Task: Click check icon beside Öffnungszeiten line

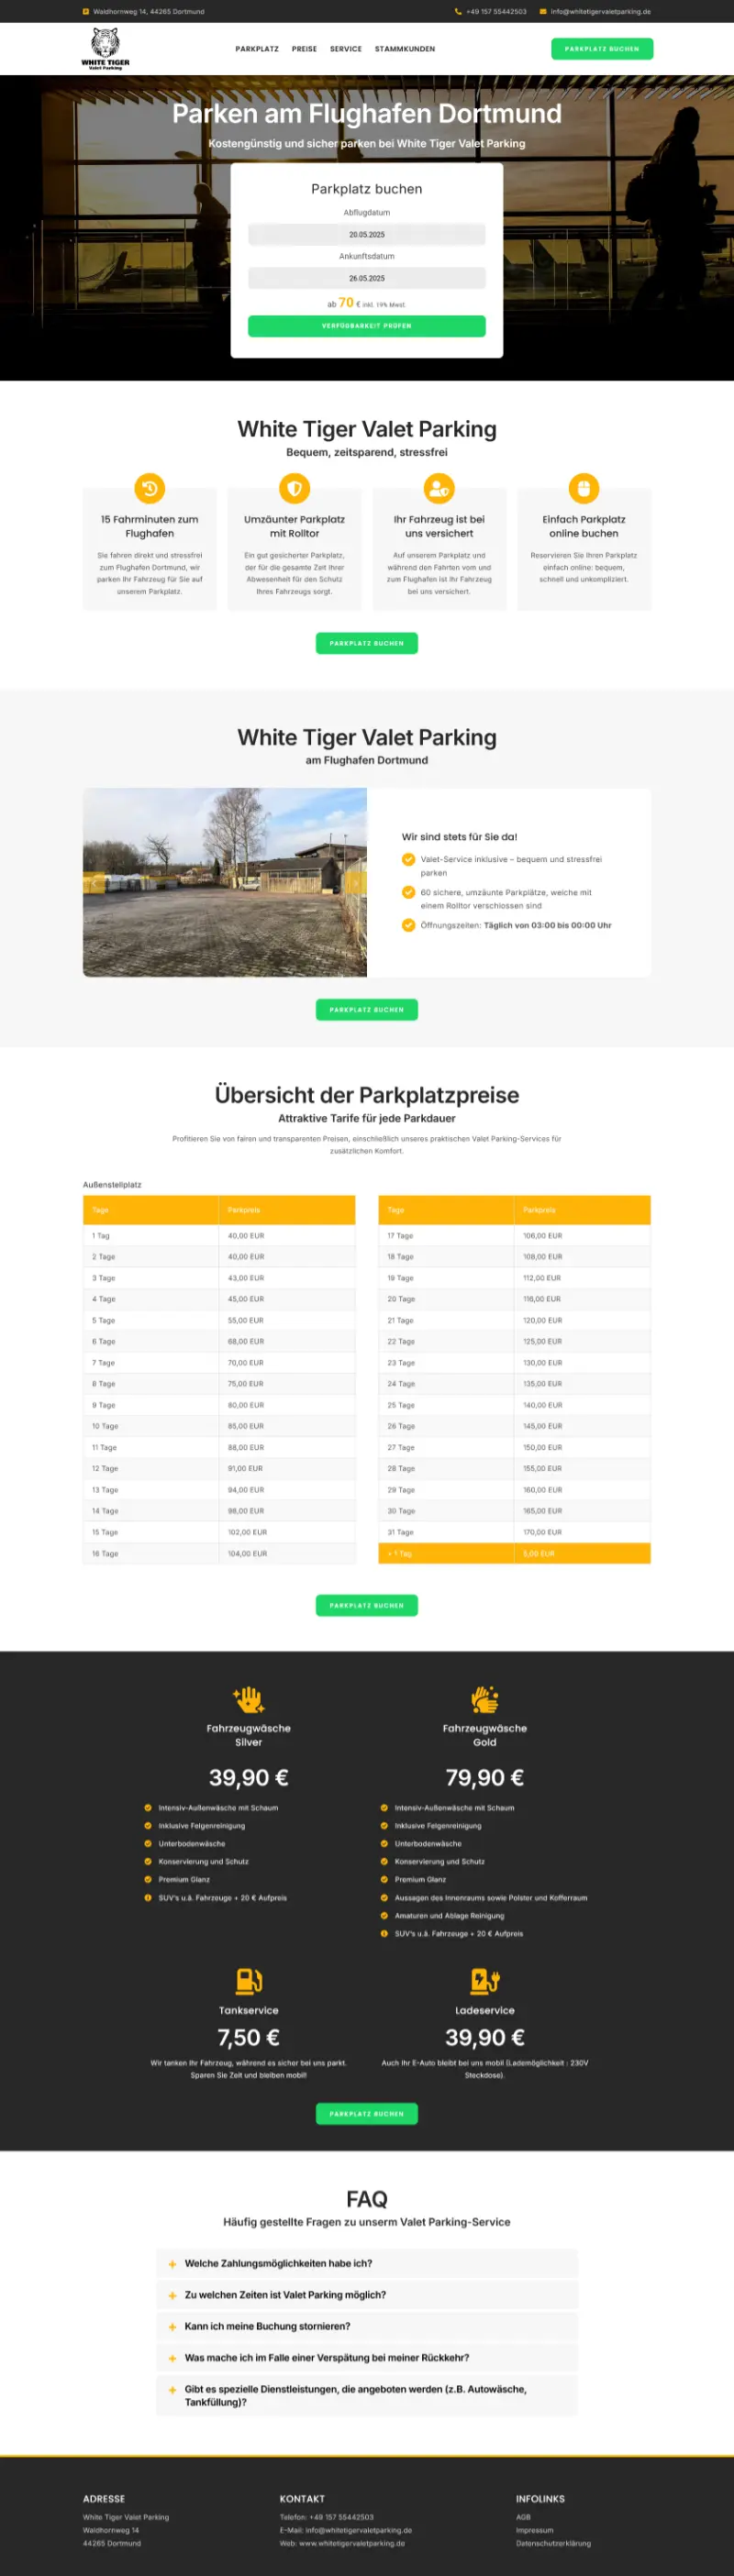Action: [408, 925]
